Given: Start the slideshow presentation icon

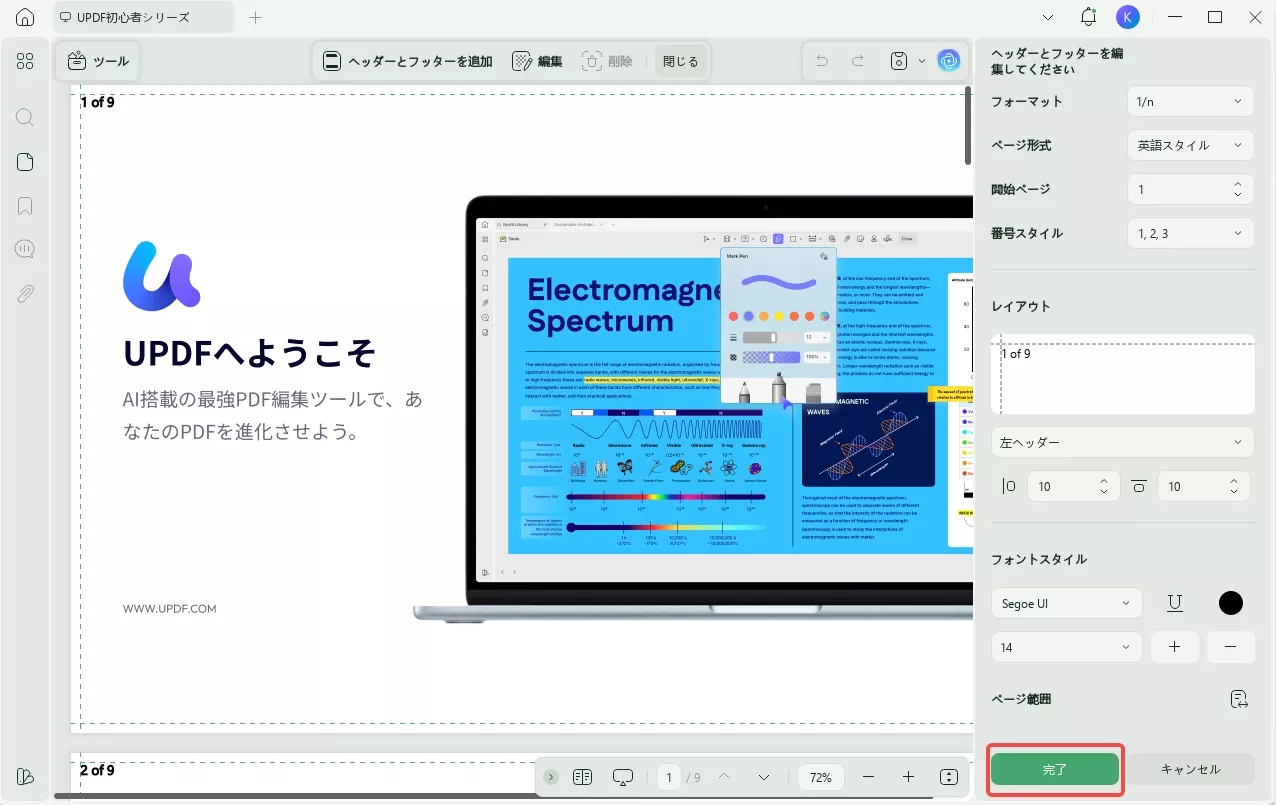Looking at the screenshot, I should click(x=623, y=777).
